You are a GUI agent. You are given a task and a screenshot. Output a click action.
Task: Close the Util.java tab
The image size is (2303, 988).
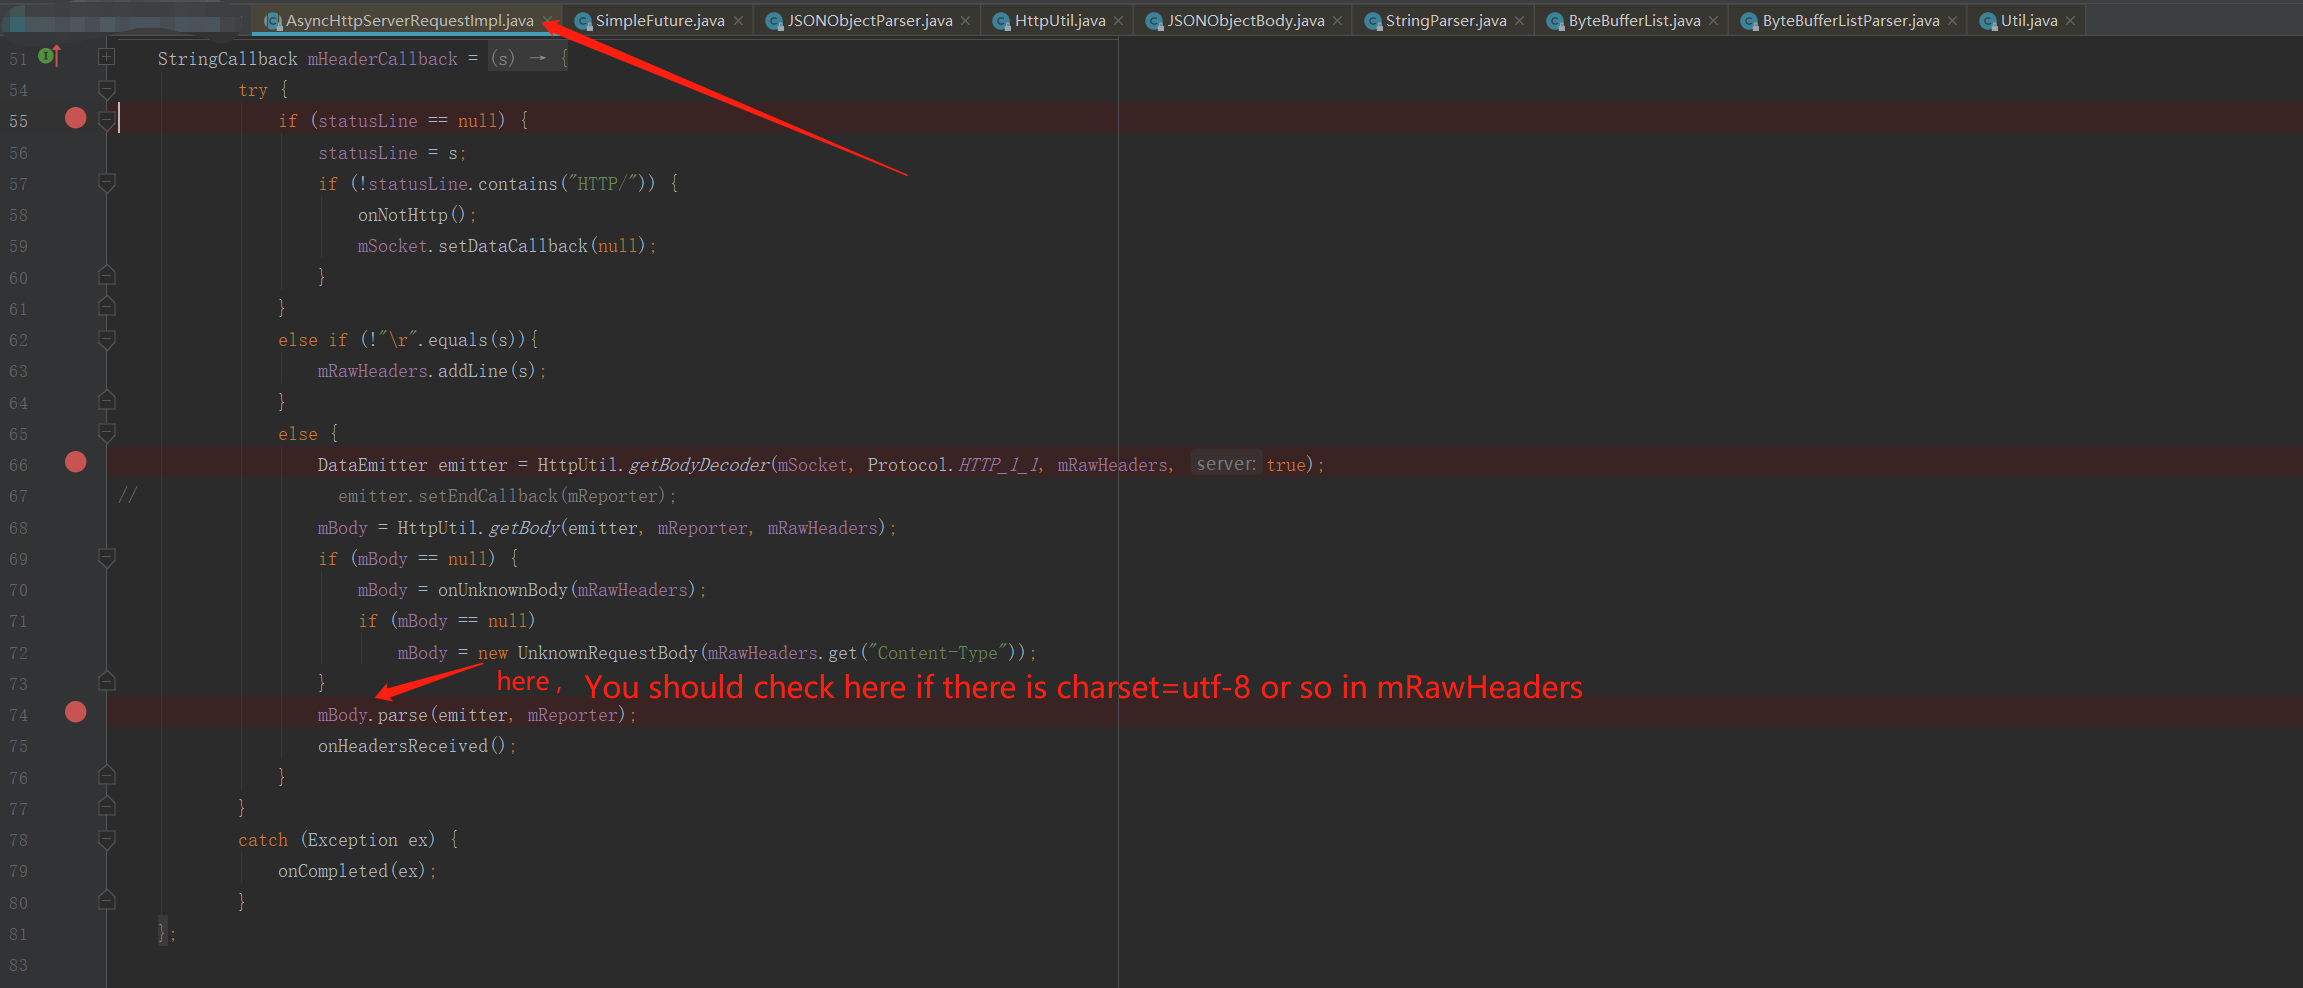click(x=2070, y=21)
